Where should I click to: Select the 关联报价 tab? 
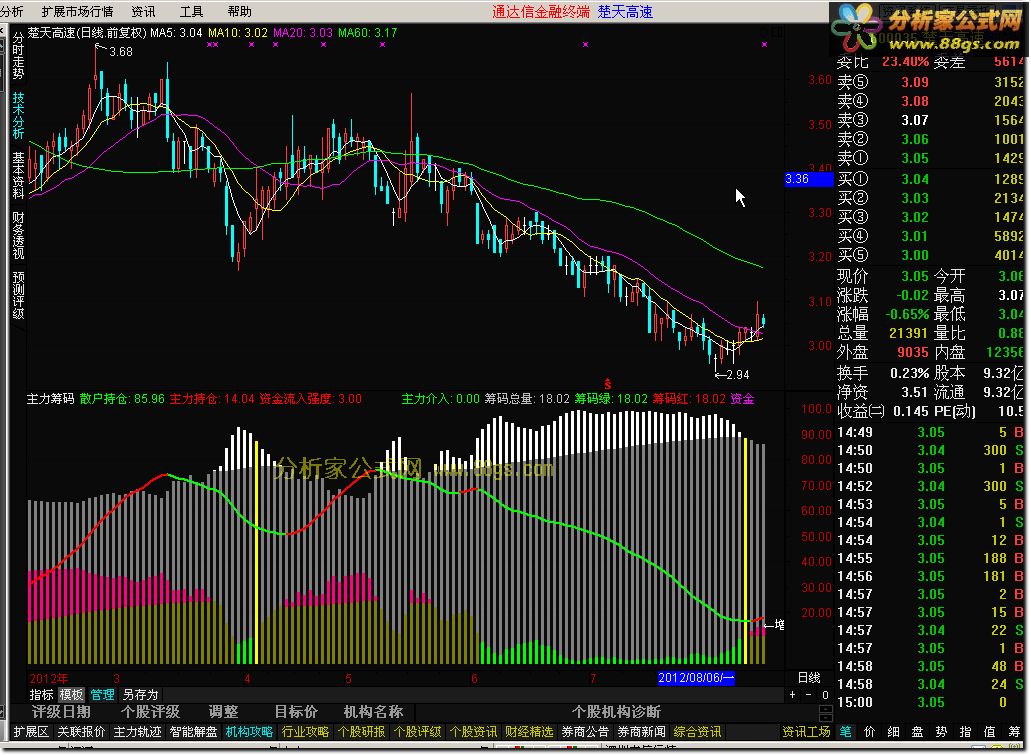(x=81, y=731)
